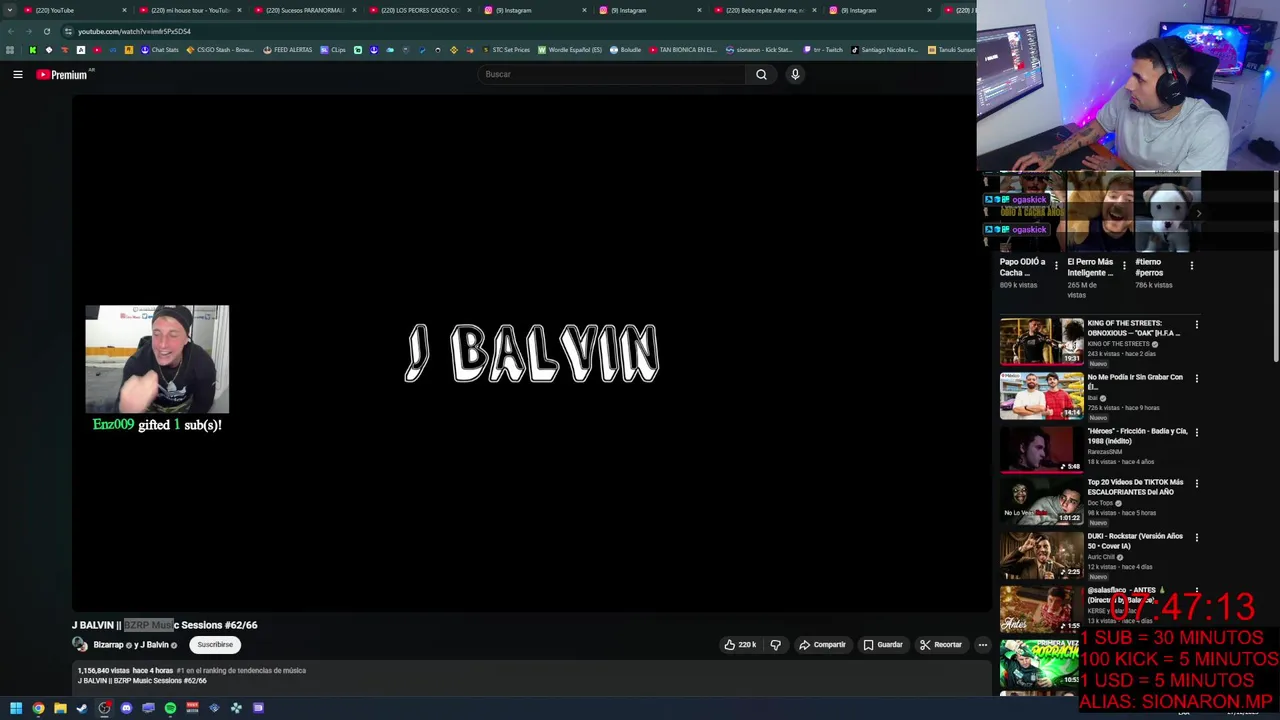Open more actions ellipsis under video
The height and width of the screenshot is (720, 1280).
[982, 645]
